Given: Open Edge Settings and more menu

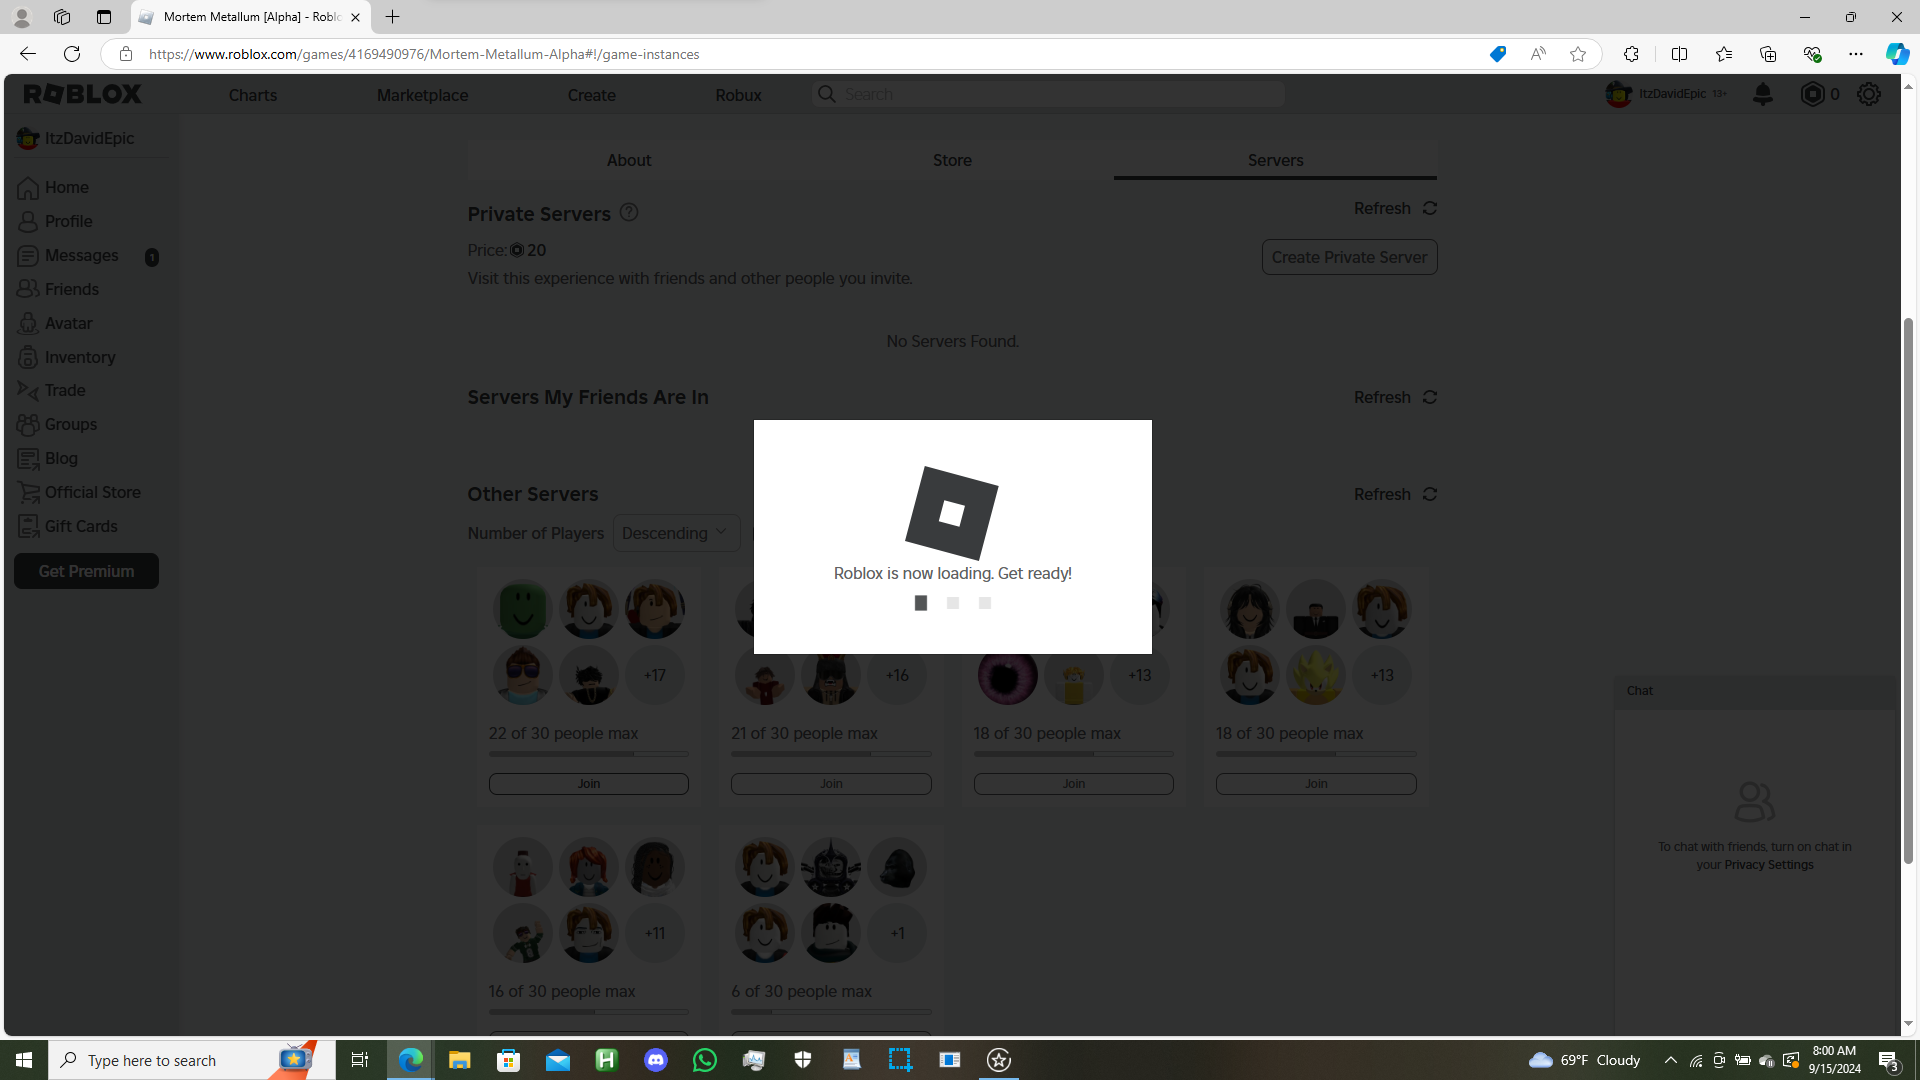Looking at the screenshot, I should click(x=1856, y=54).
